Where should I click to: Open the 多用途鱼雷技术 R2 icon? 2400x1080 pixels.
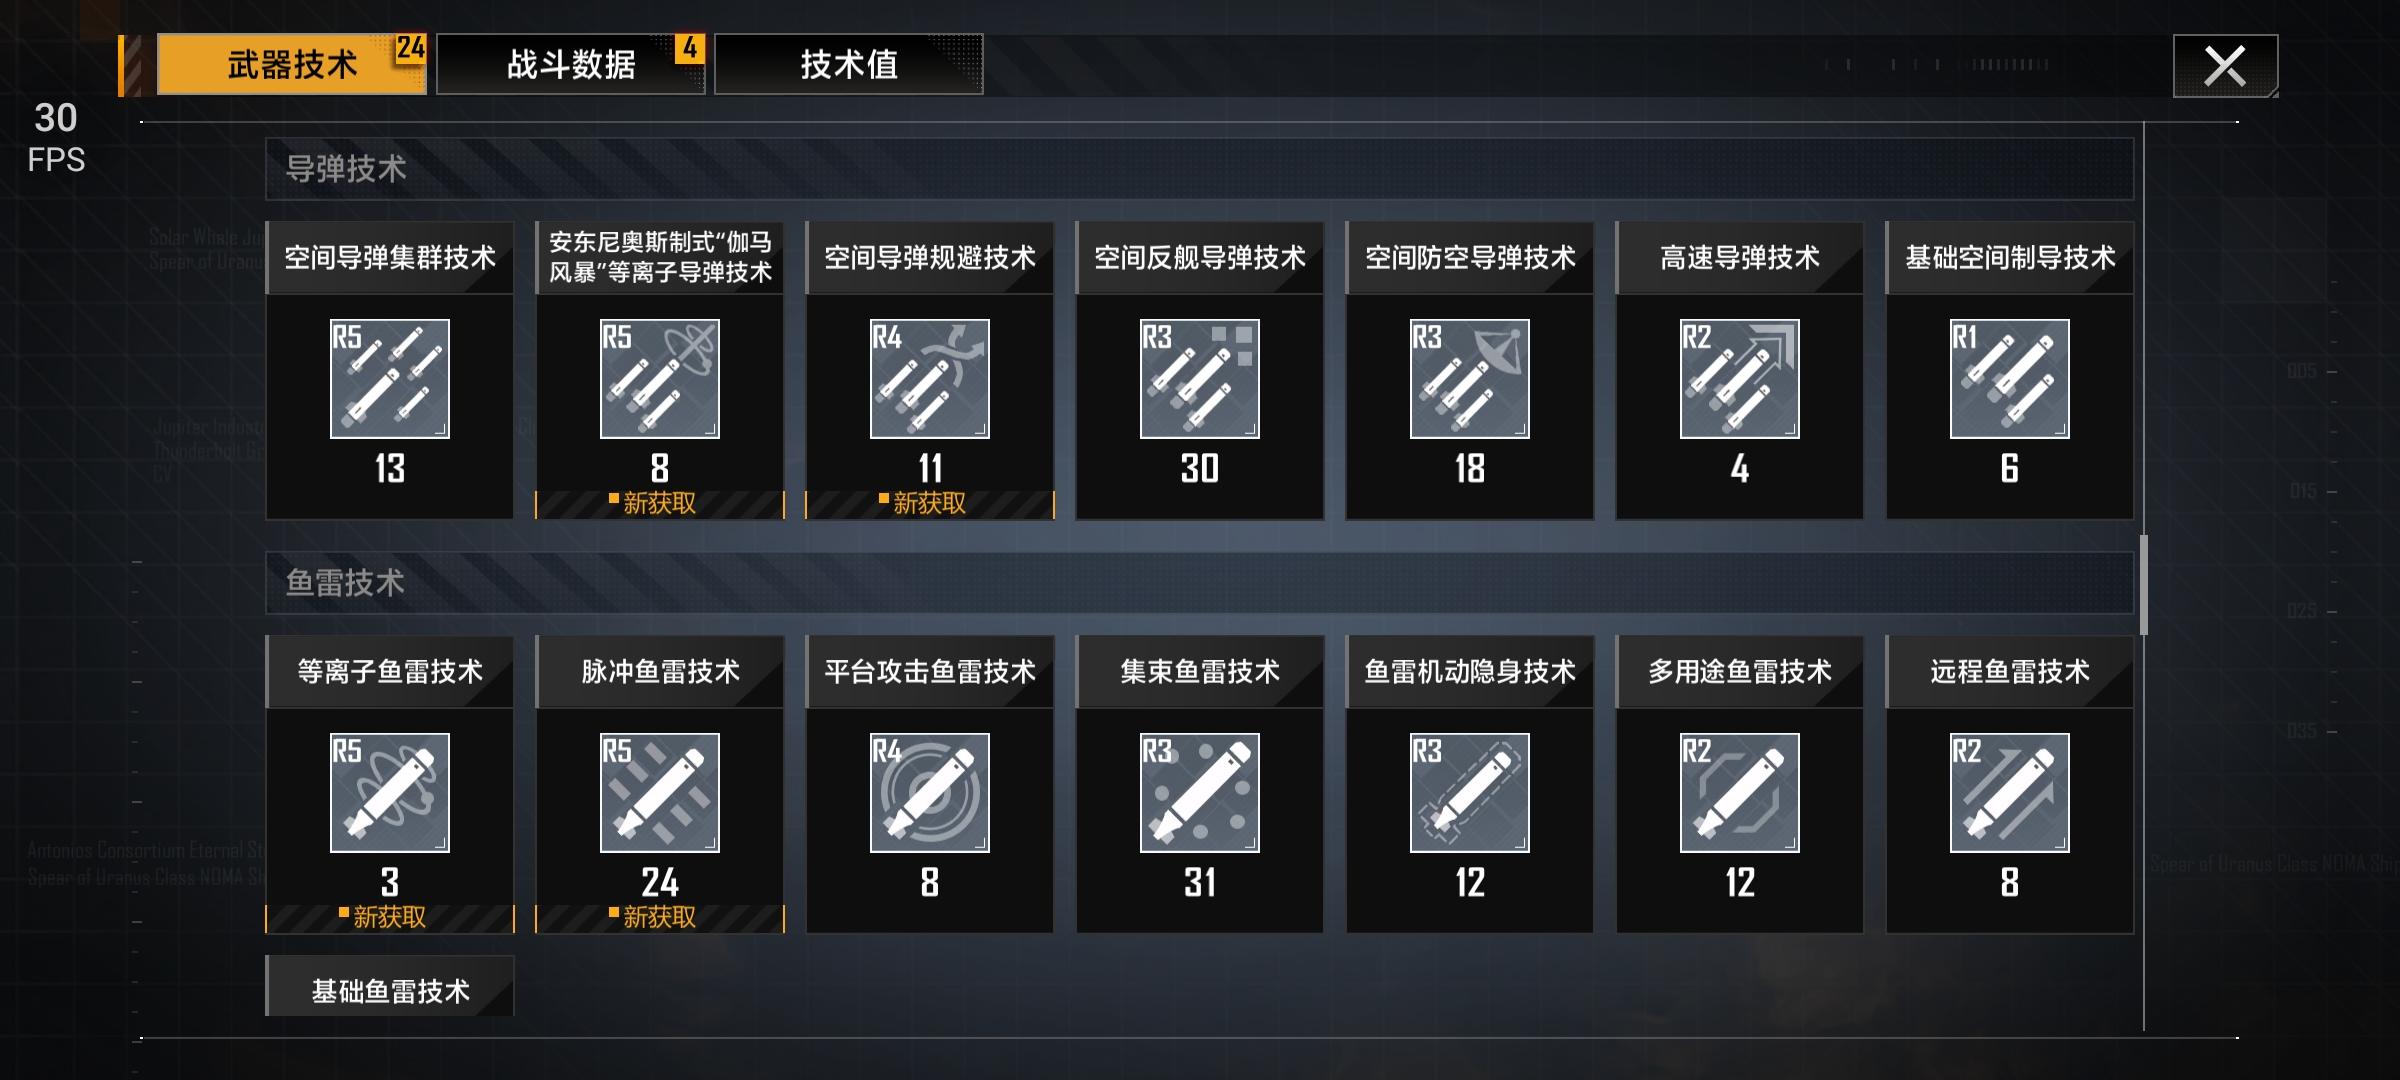[1740, 793]
